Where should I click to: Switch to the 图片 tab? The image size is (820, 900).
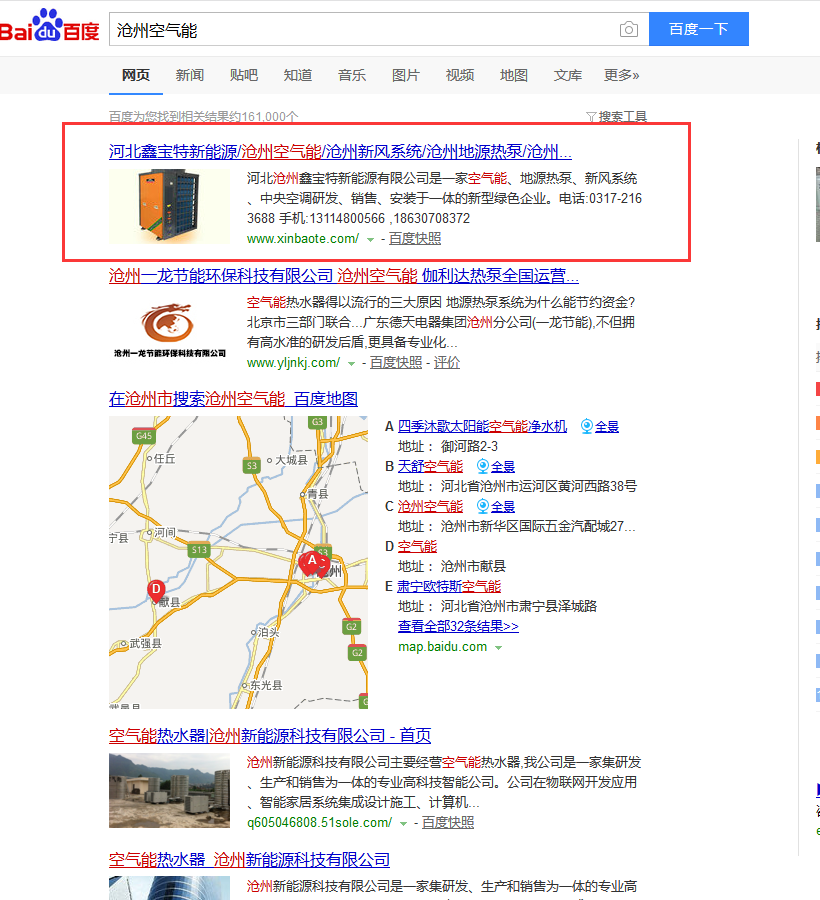405,75
